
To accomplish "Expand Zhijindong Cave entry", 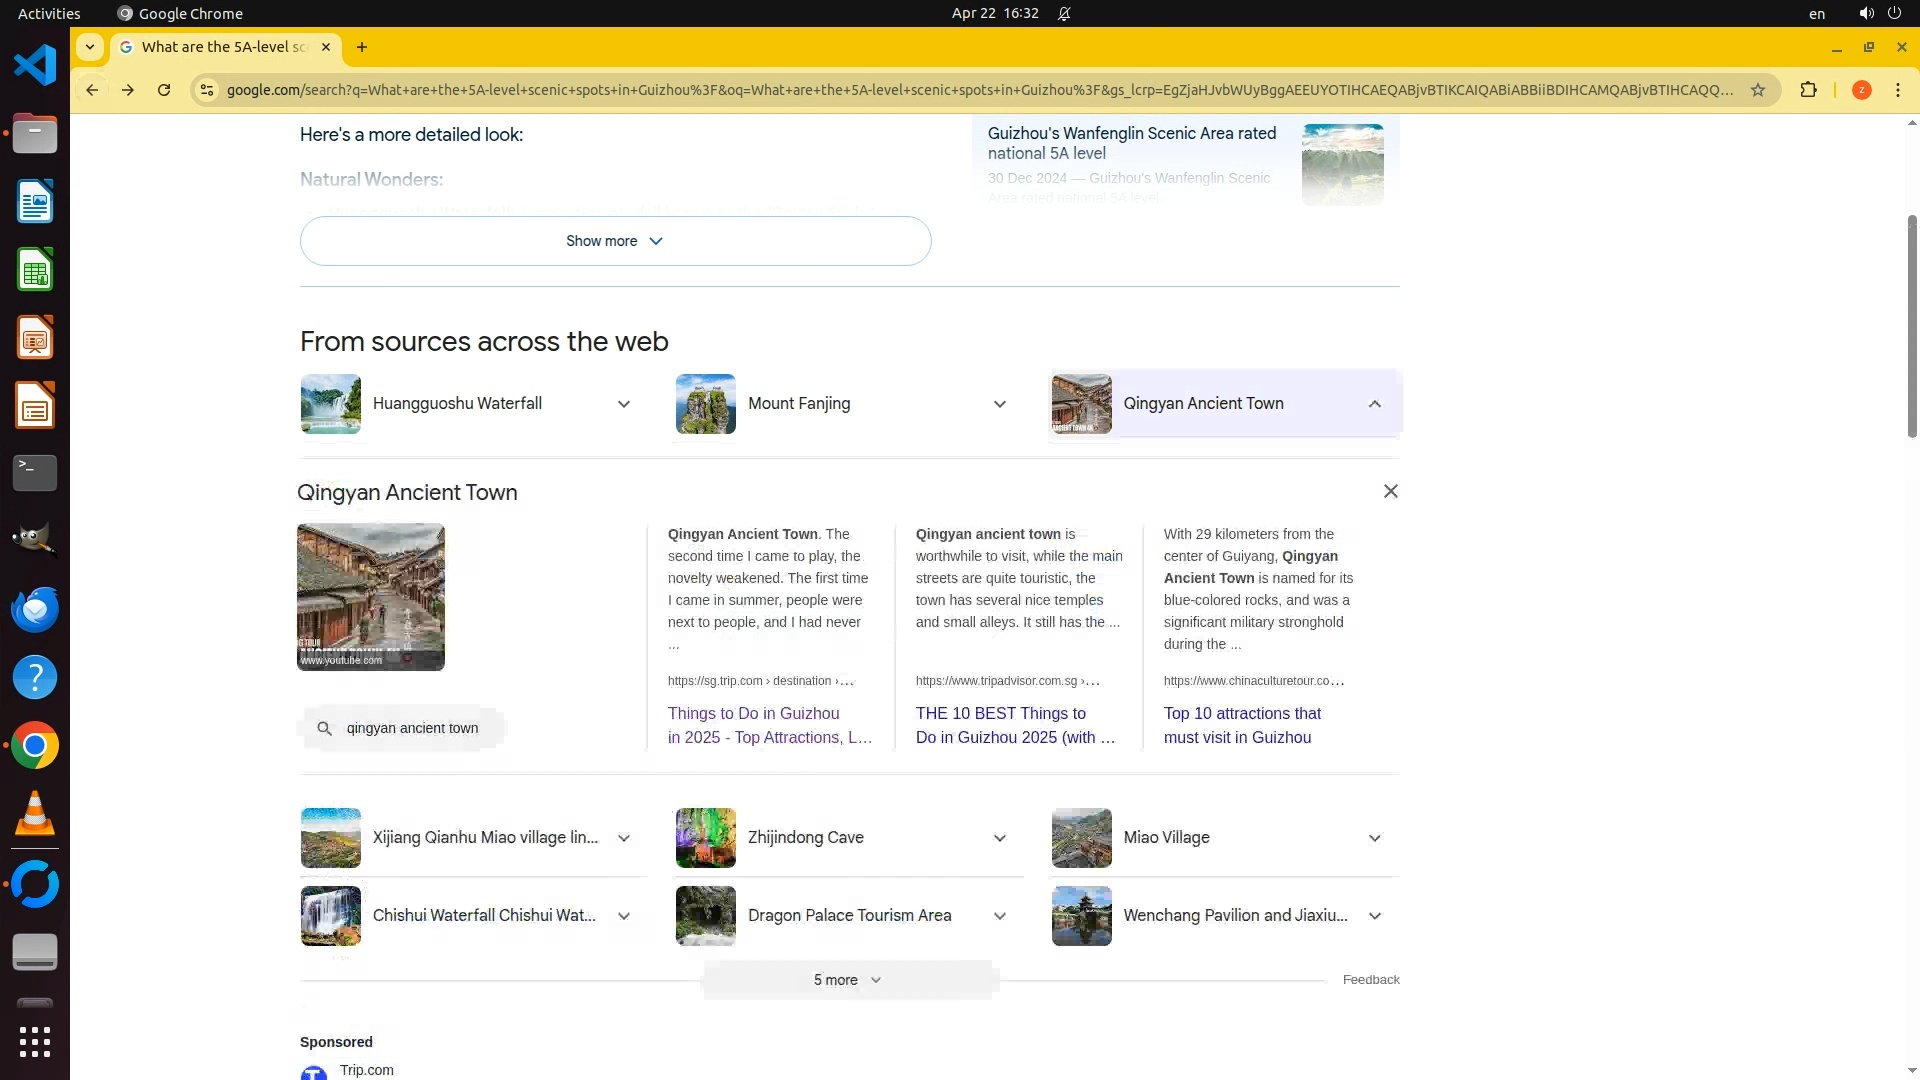I will click(x=999, y=838).
